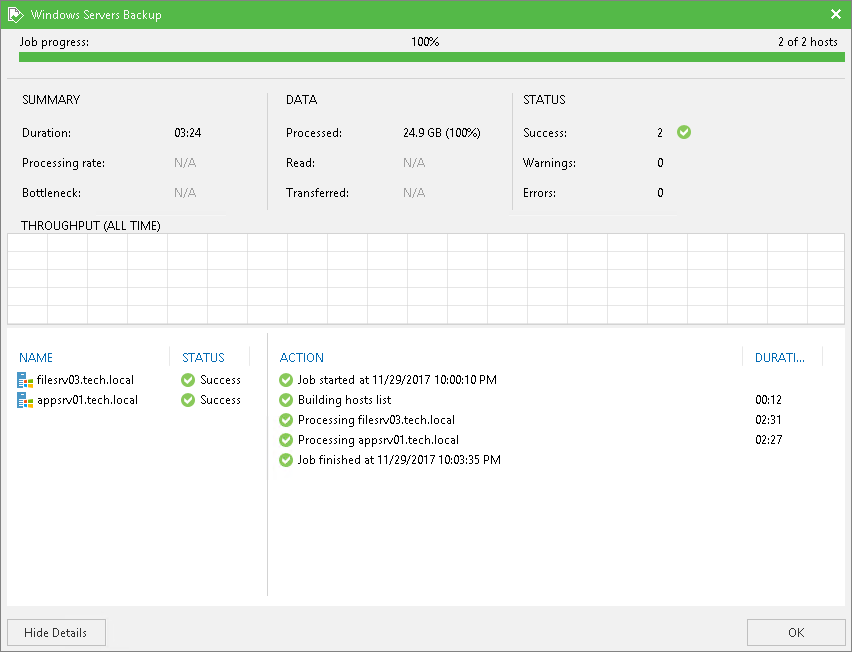Click the Processing rate N/A value
The width and height of the screenshot is (852, 652).
(185, 162)
